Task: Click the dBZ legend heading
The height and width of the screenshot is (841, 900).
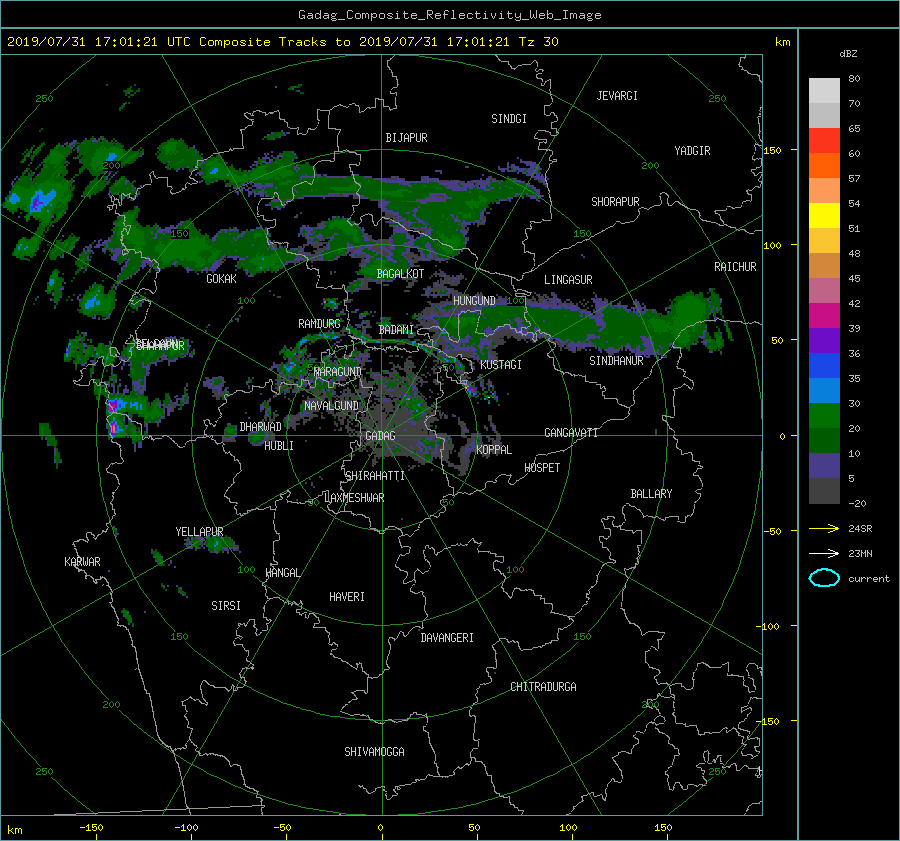Action: point(848,53)
